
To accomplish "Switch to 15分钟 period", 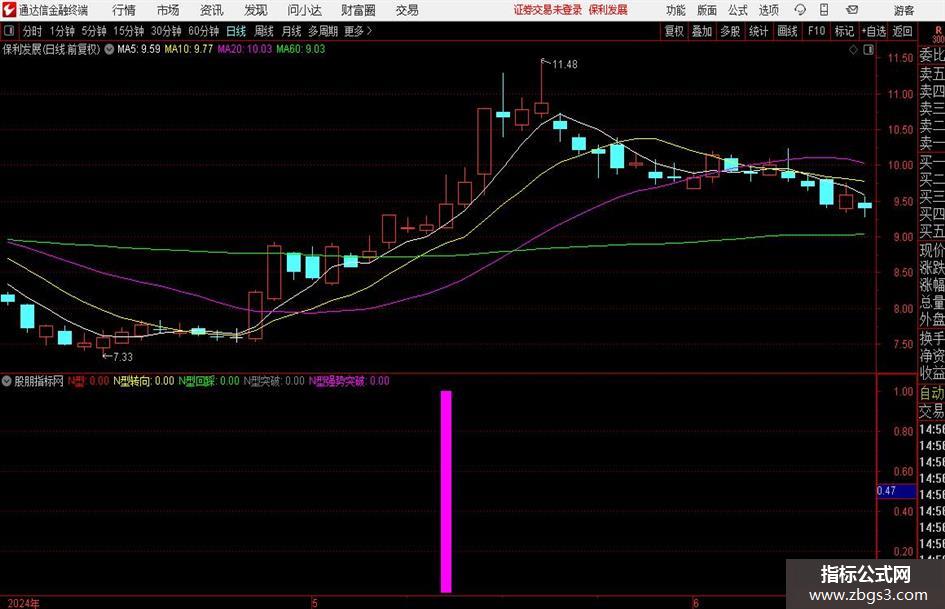I will [x=128, y=31].
